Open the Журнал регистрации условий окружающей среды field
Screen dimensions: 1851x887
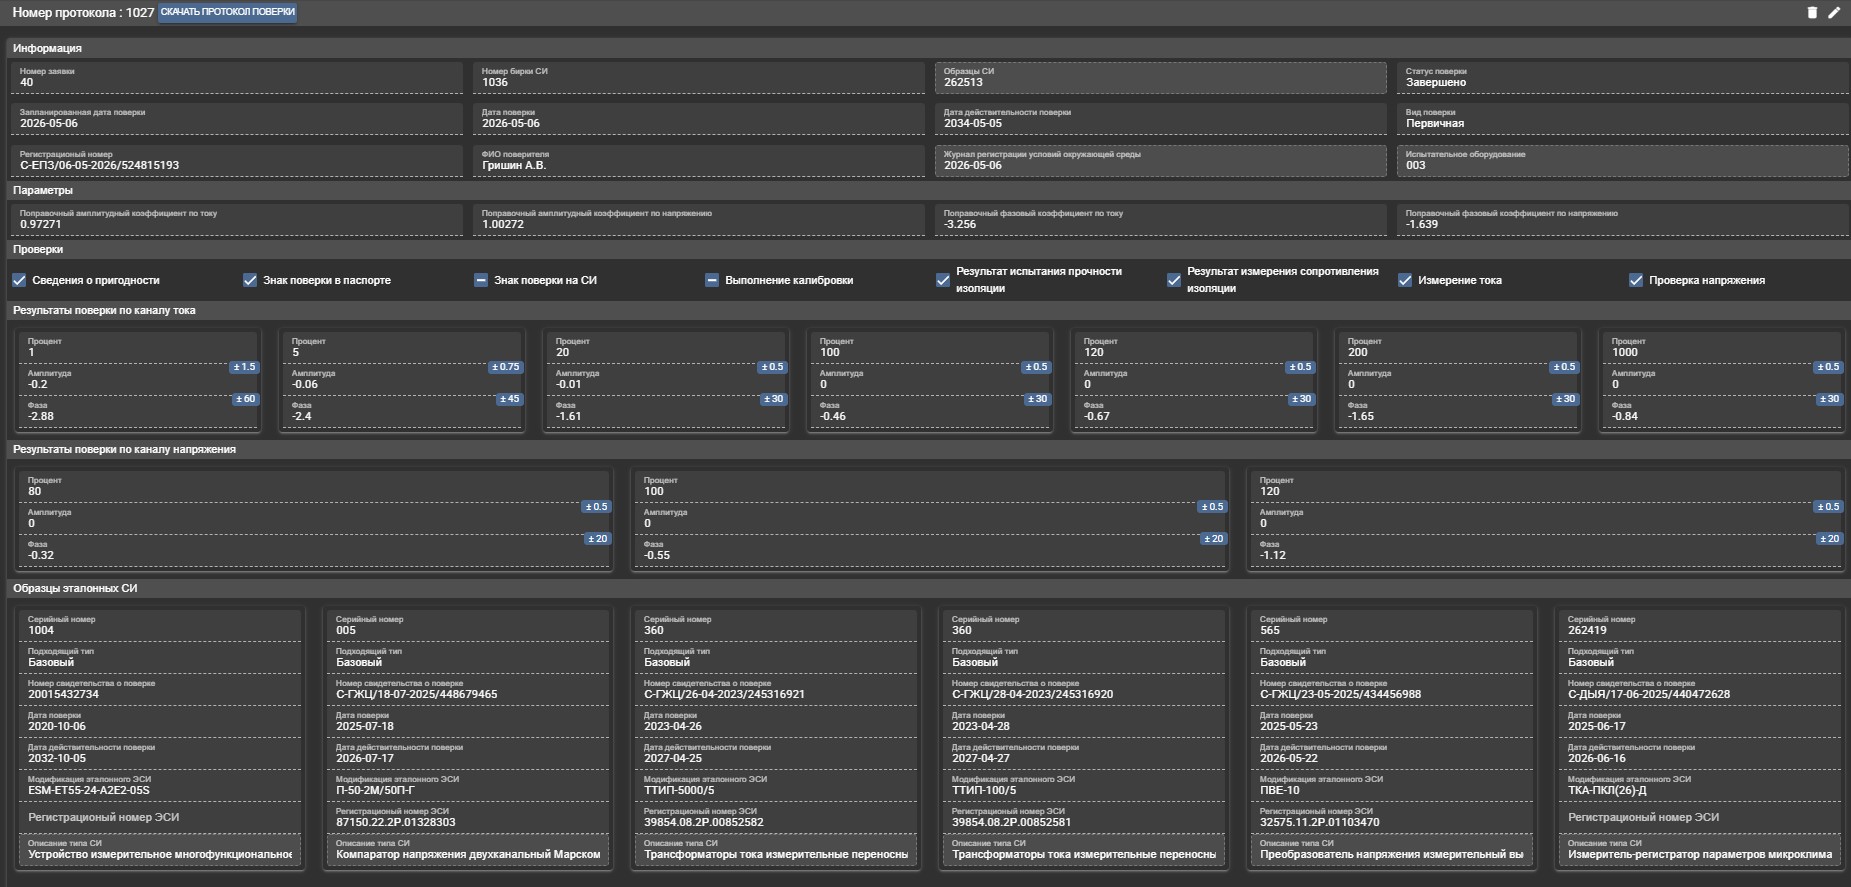(x=1161, y=161)
